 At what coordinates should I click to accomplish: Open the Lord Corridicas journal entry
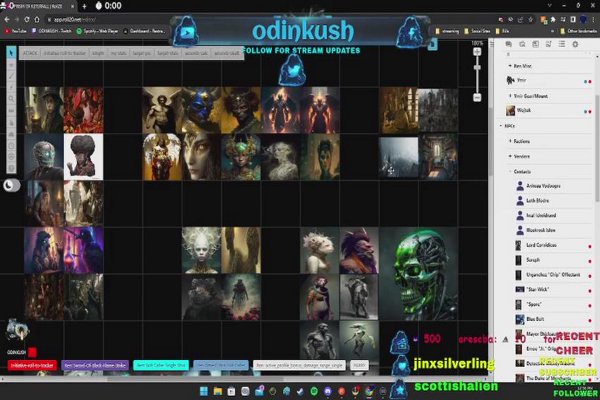click(553, 245)
